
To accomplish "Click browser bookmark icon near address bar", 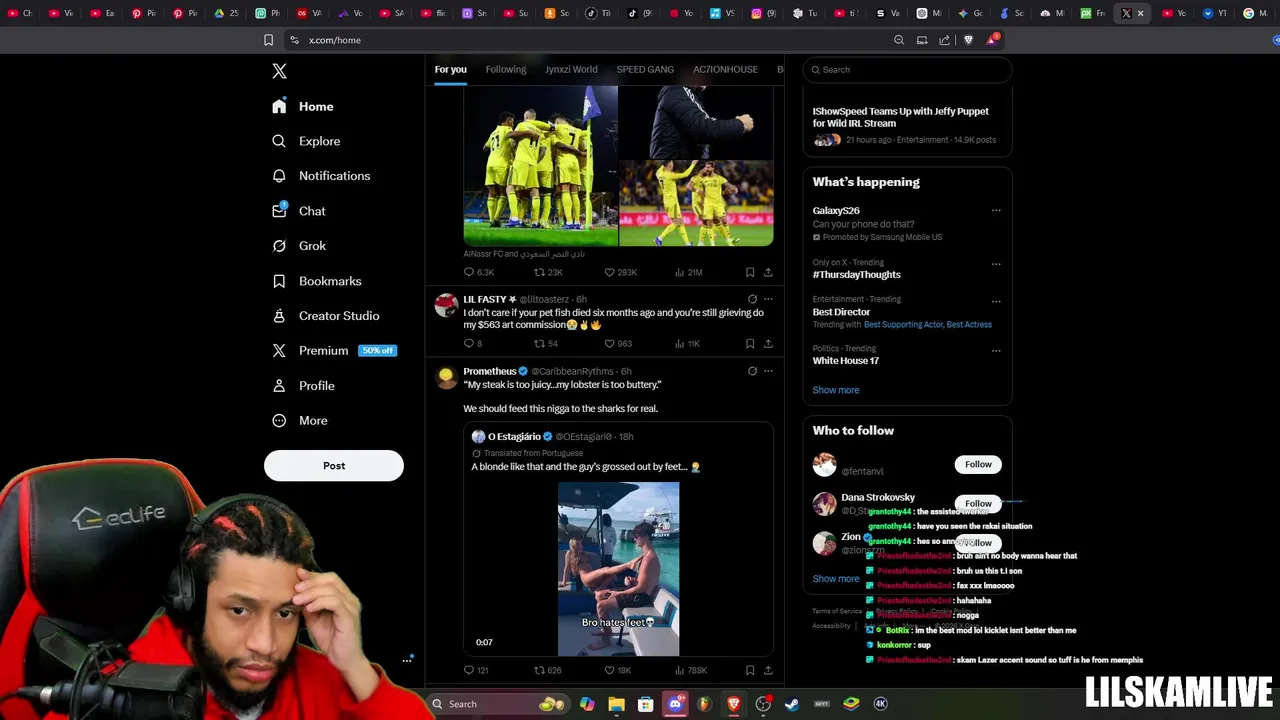I will 268,40.
